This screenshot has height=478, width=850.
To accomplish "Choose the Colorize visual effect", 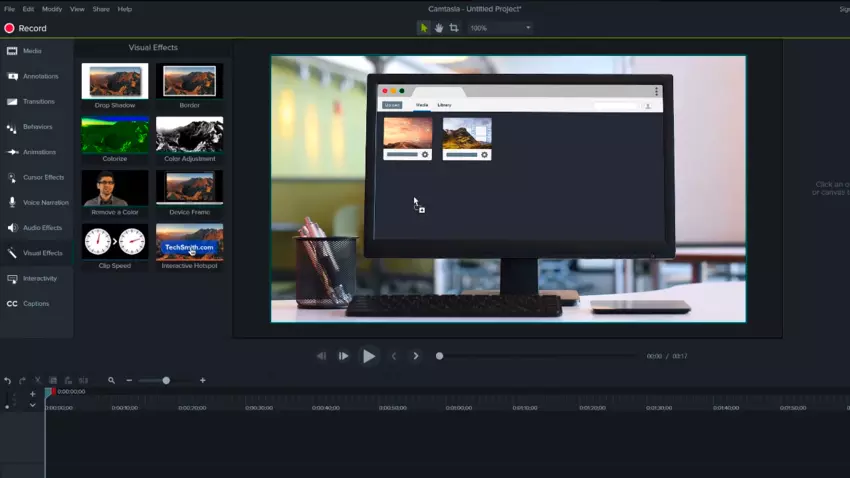I will point(115,134).
